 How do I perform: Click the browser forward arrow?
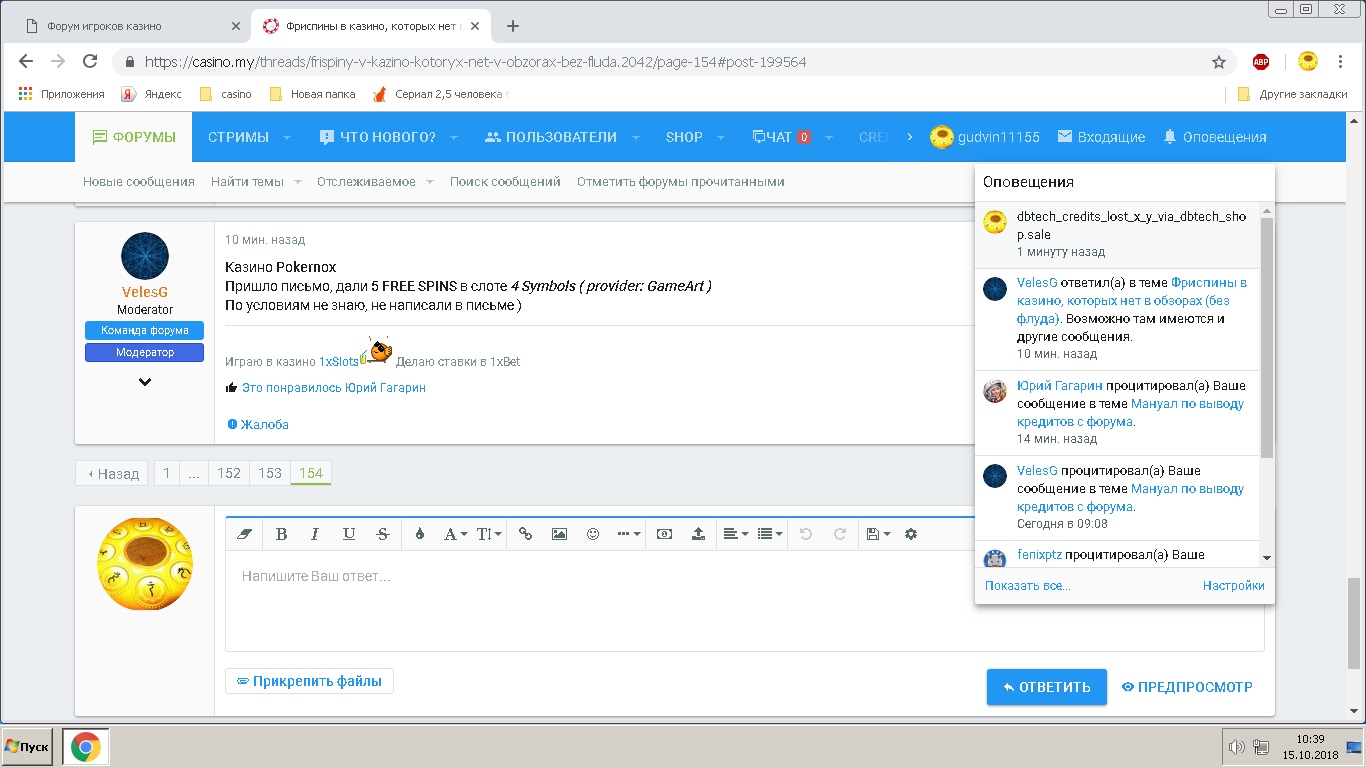[x=58, y=62]
